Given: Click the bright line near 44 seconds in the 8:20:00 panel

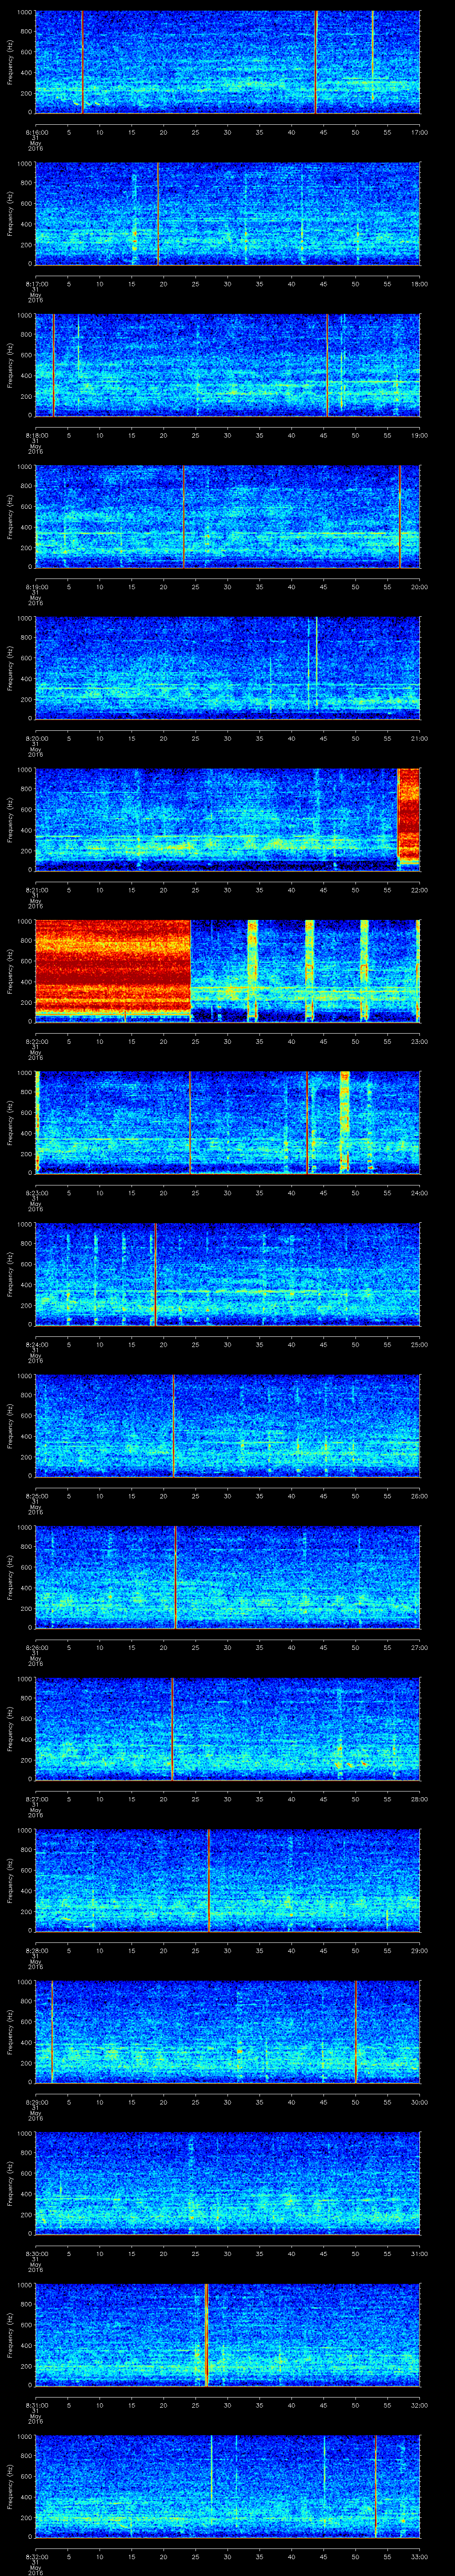Looking at the screenshot, I should 316,662.
